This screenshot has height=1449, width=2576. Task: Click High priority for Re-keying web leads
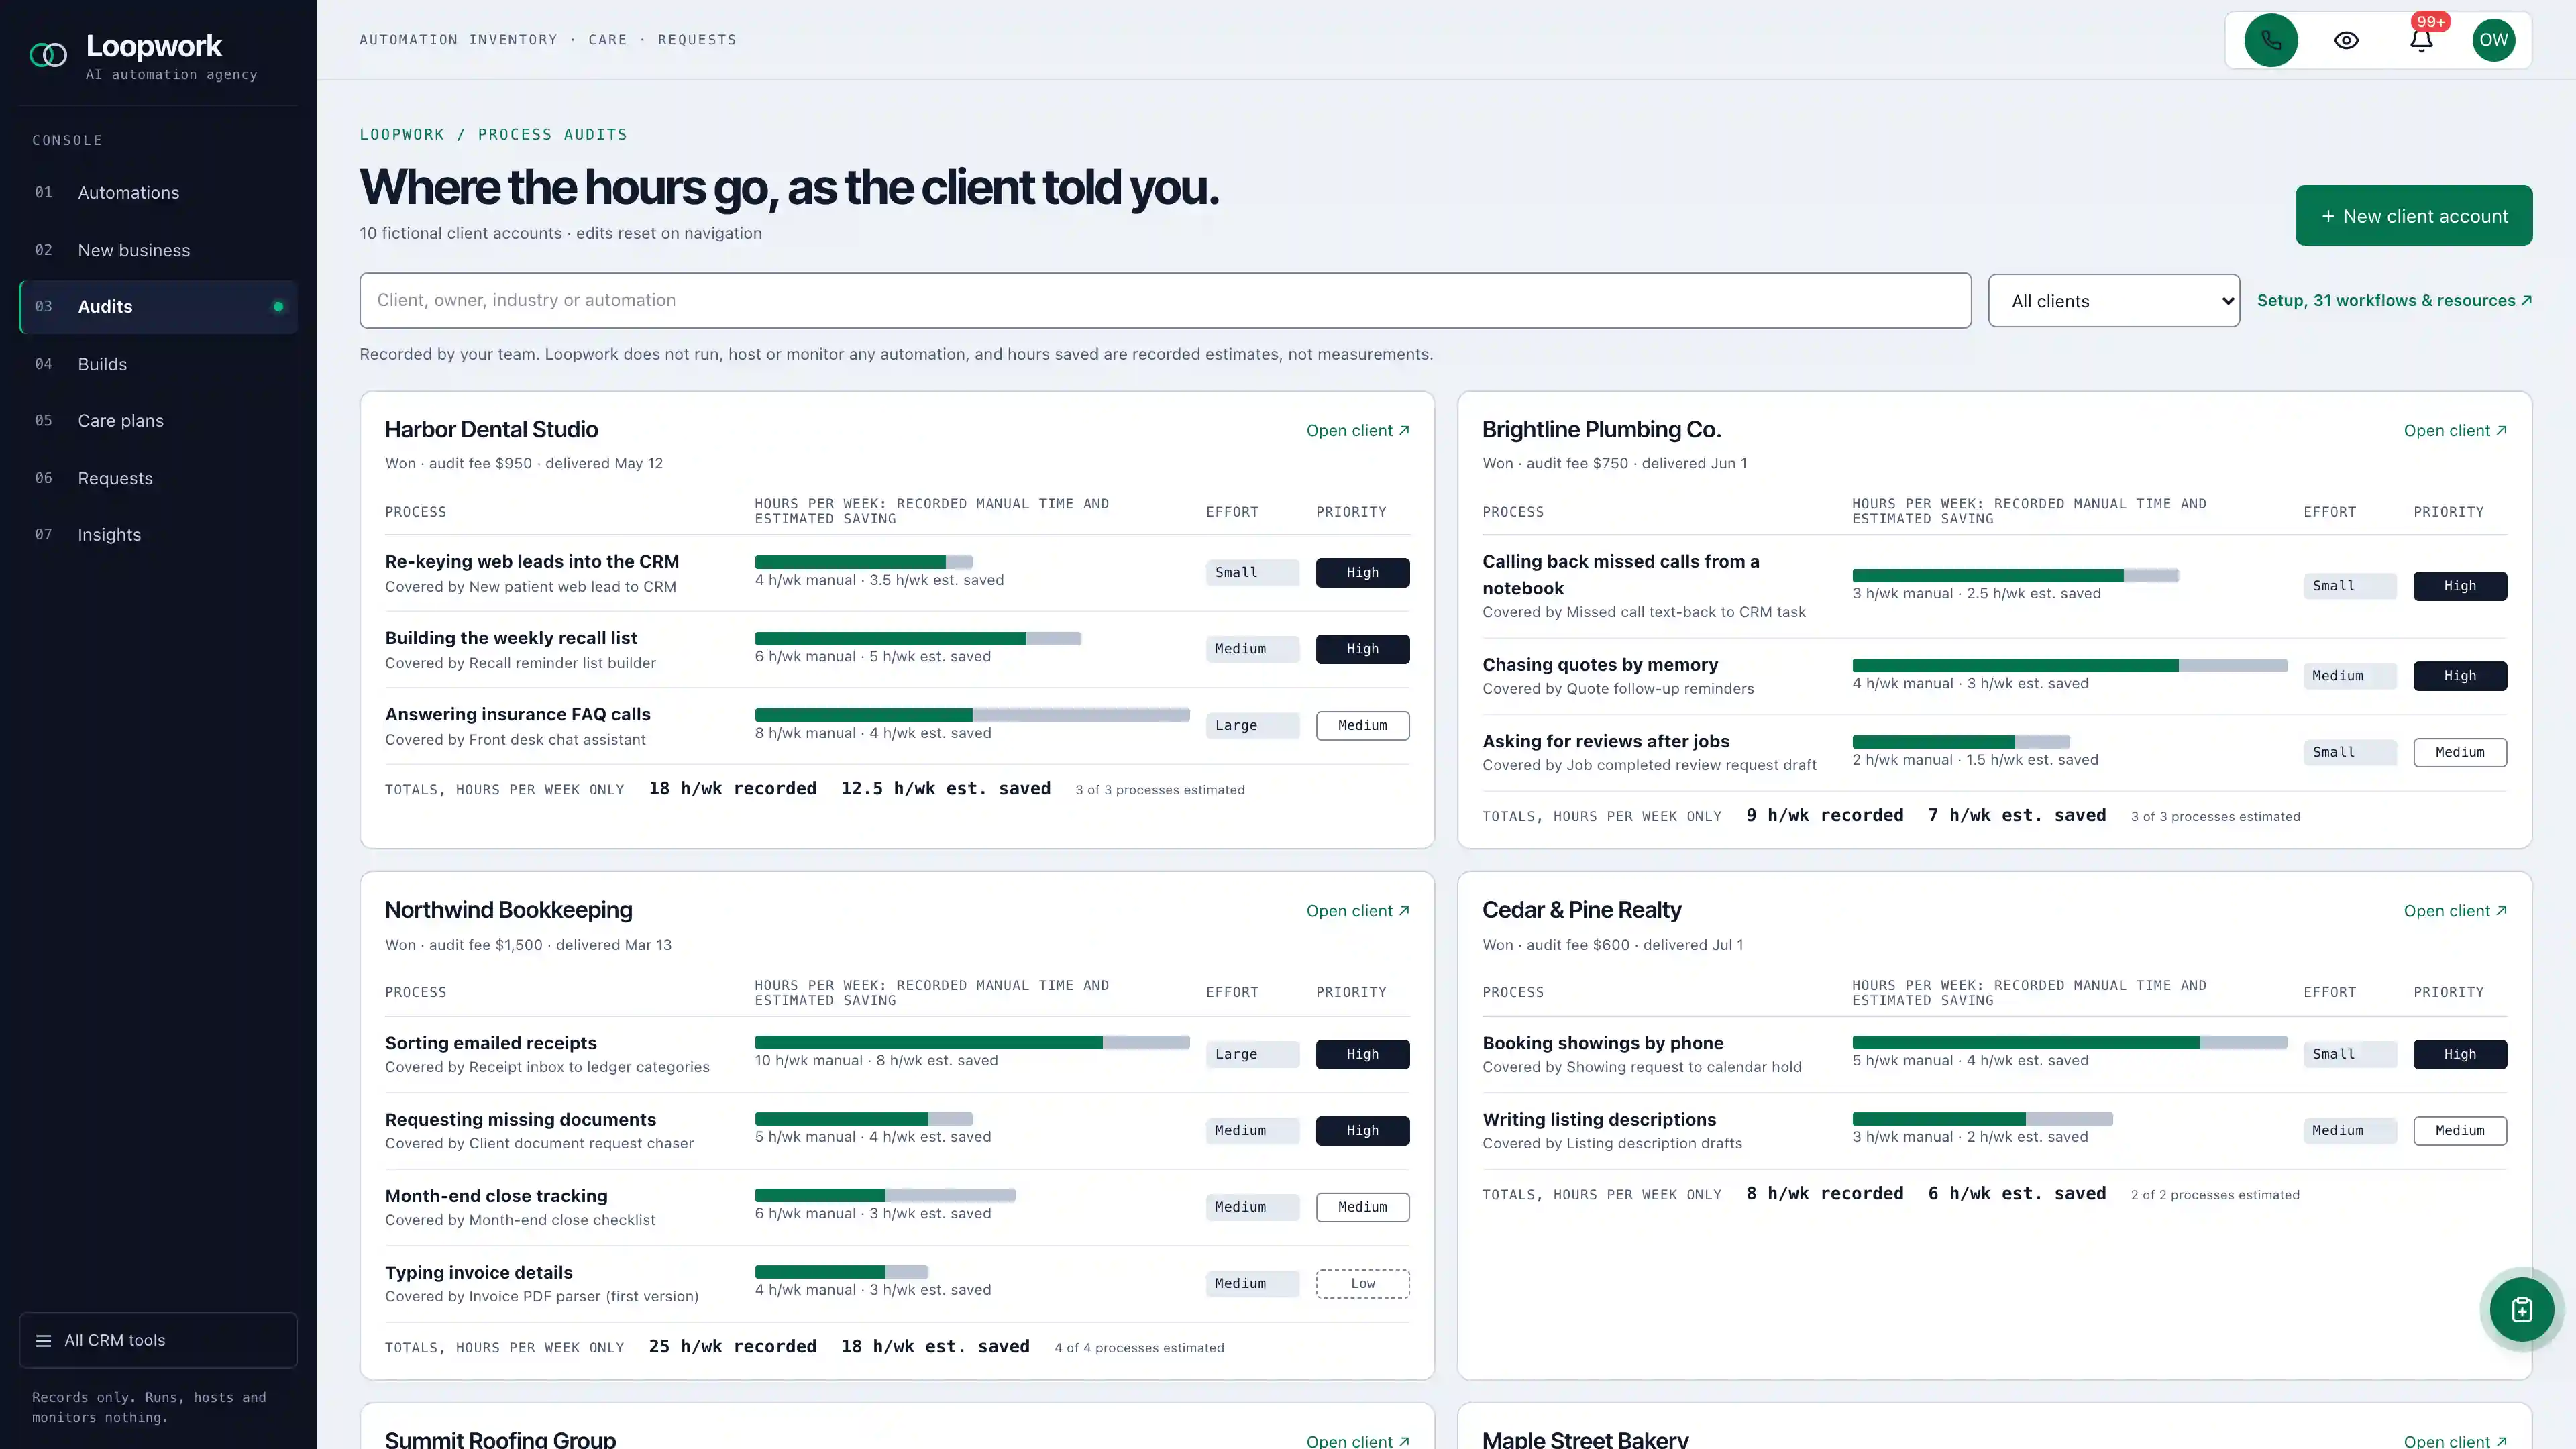(1362, 572)
